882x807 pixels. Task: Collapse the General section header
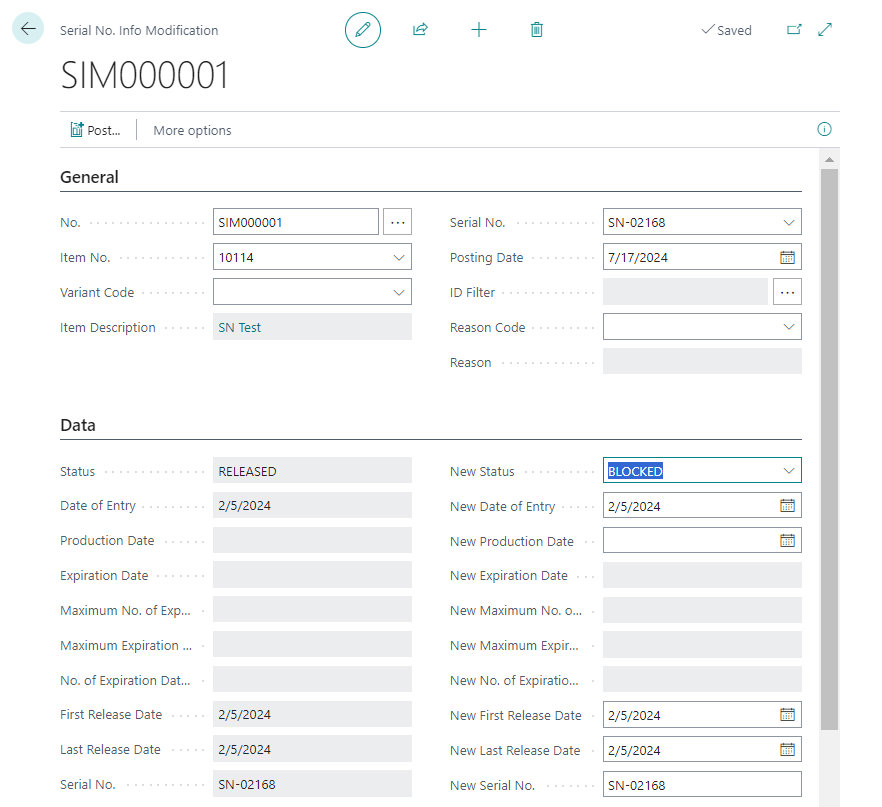click(89, 177)
